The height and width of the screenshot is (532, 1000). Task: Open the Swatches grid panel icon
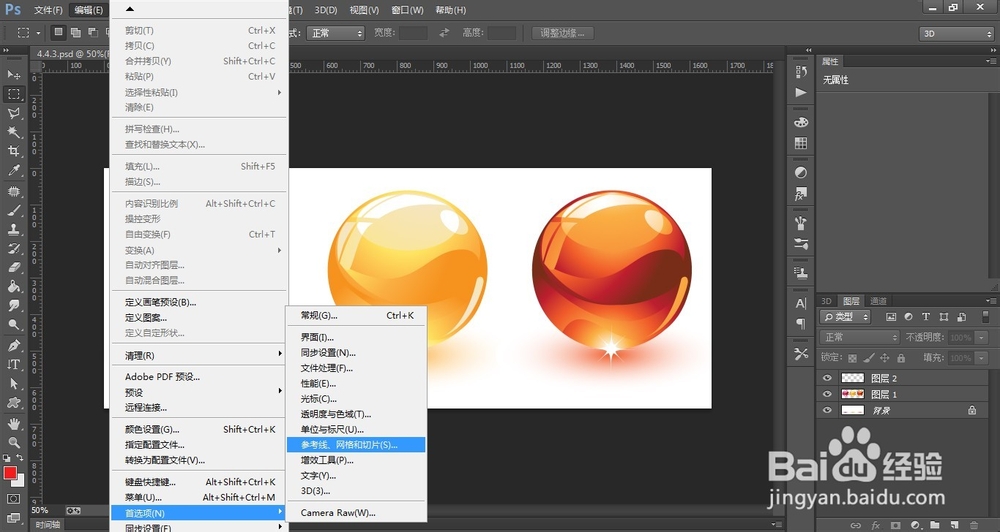(x=801, y=143)
